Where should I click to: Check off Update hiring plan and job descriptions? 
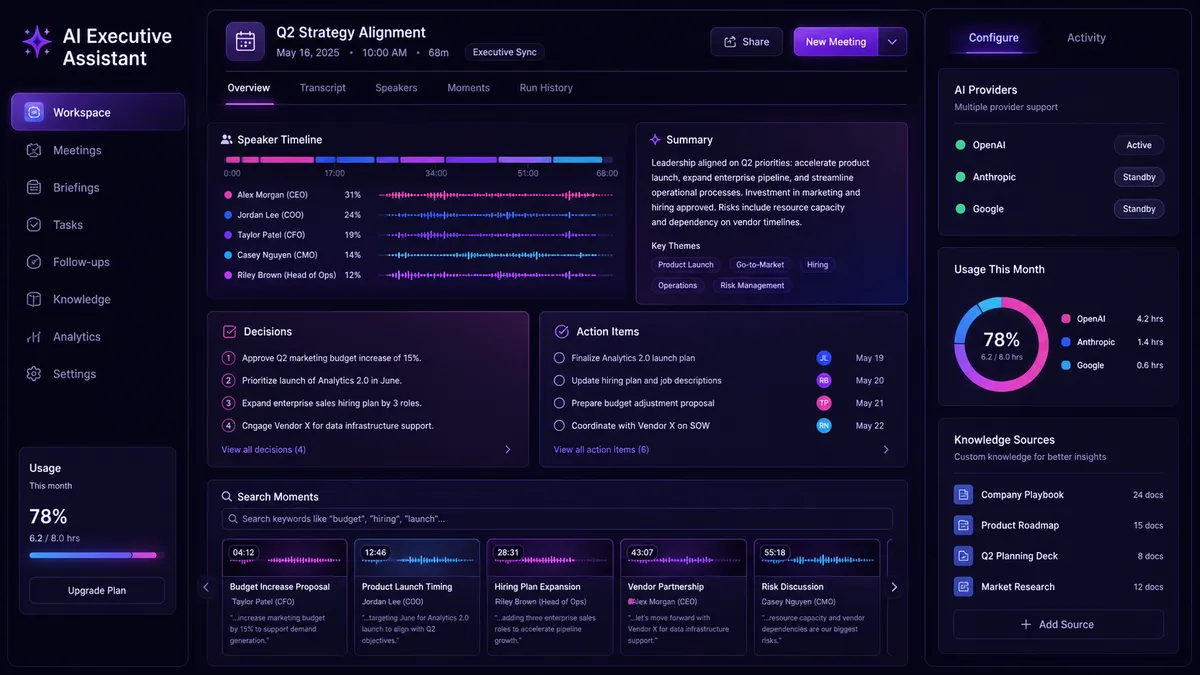pos(559,381)
